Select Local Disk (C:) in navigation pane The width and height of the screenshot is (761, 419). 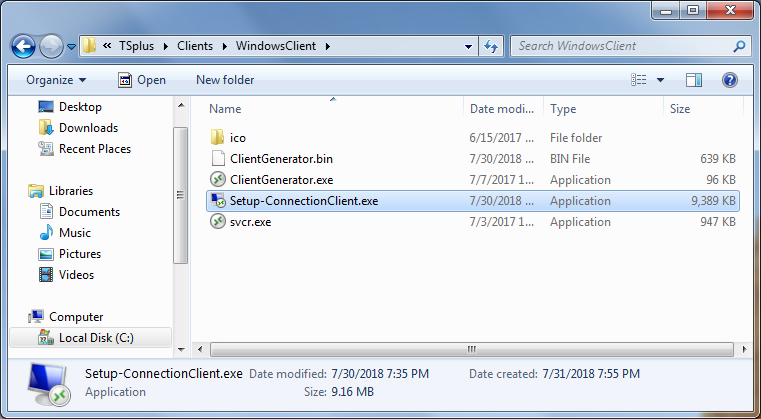click(x=96, y=338)
